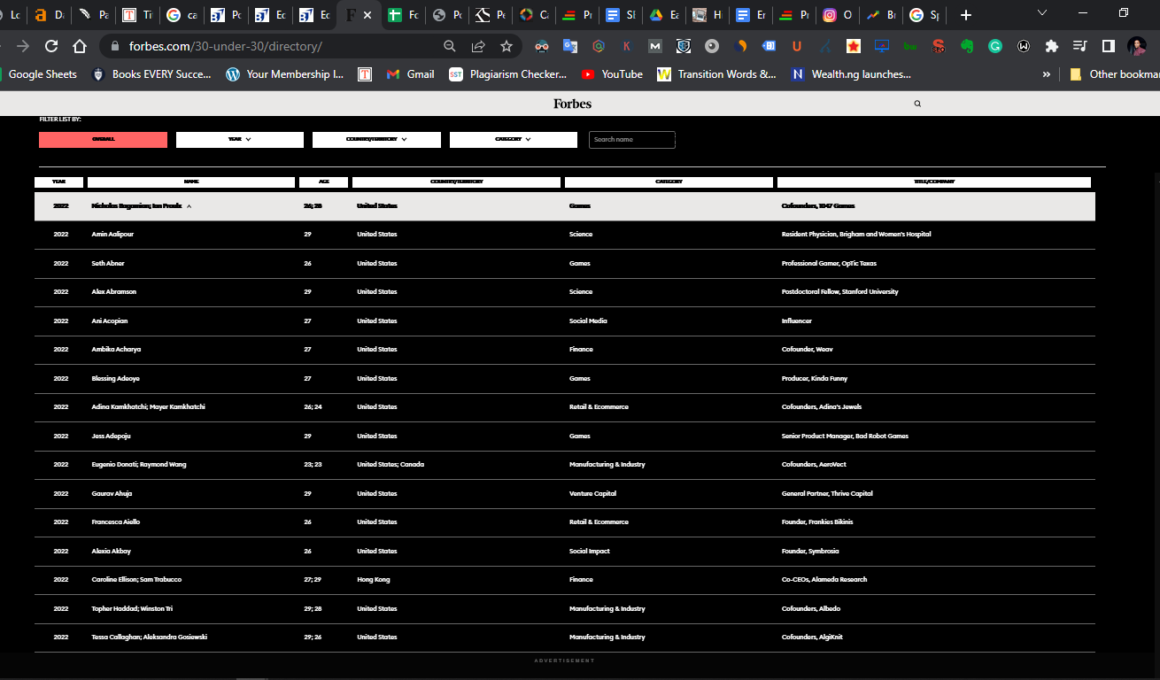Select the Overall filter button
Image resolution: width=1160 pixels, height=680 pixels.
[103, 140]
